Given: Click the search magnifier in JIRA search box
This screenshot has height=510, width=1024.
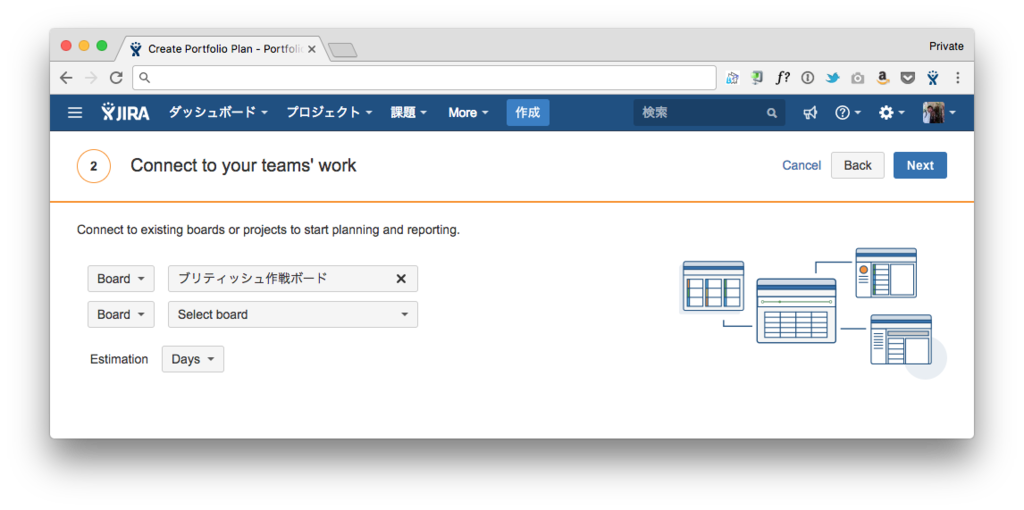Looking at the screenshot, I should (772, 113).
